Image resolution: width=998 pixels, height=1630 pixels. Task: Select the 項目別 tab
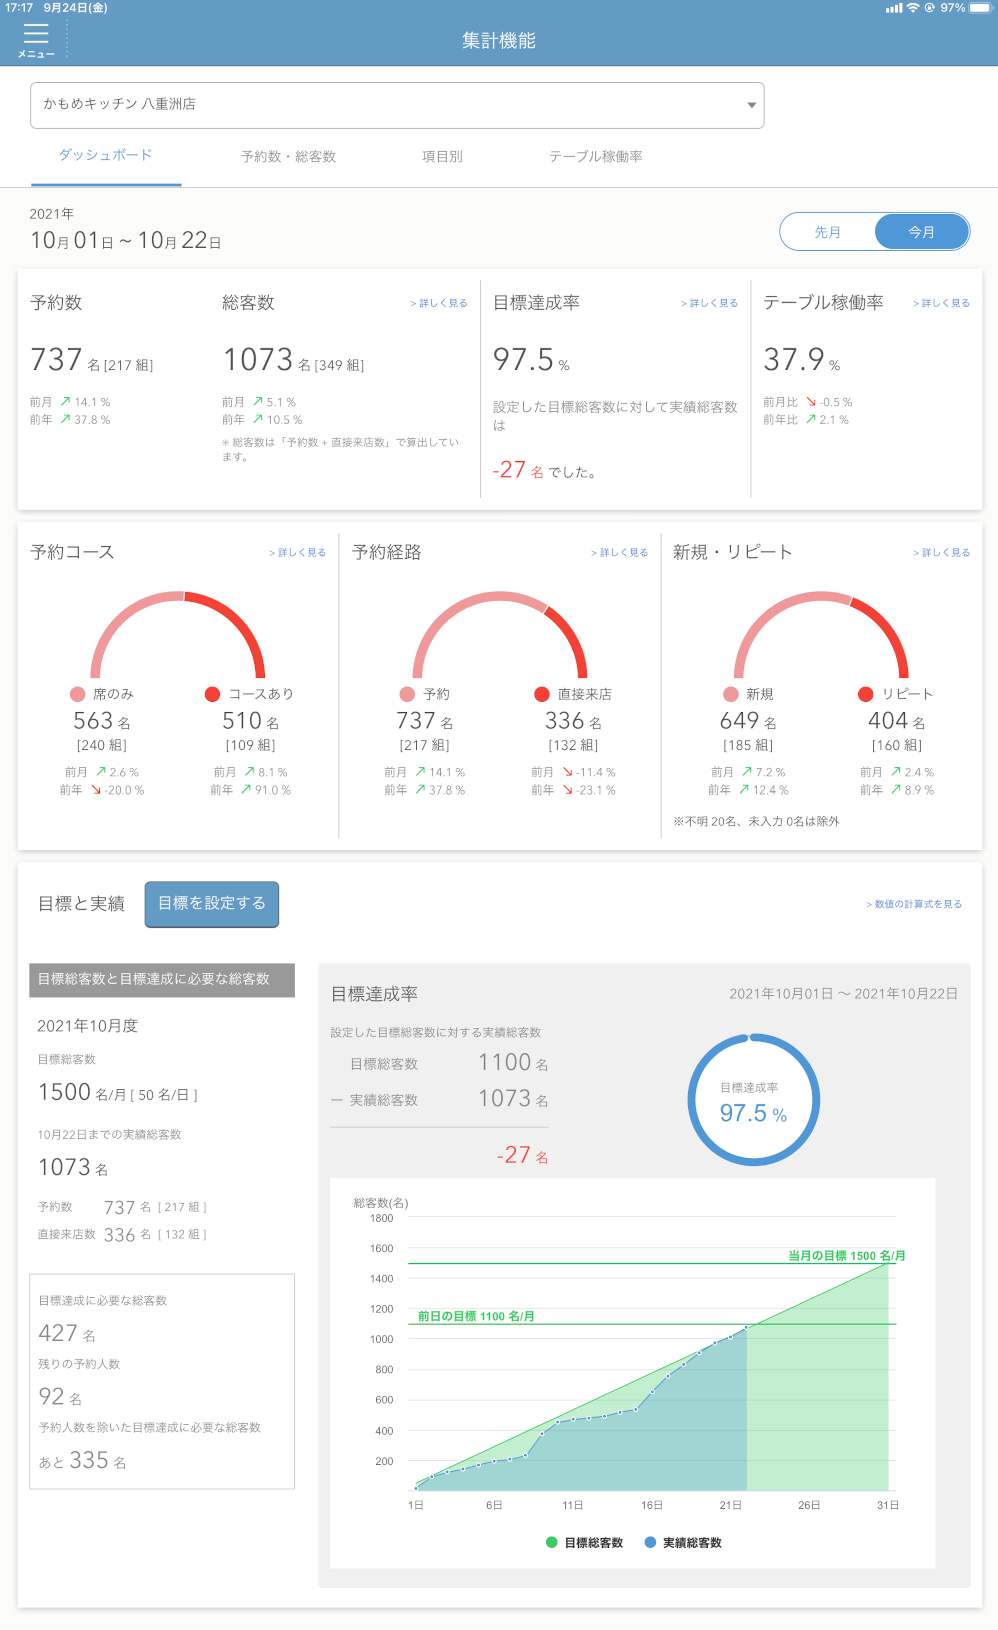[442, 157]
